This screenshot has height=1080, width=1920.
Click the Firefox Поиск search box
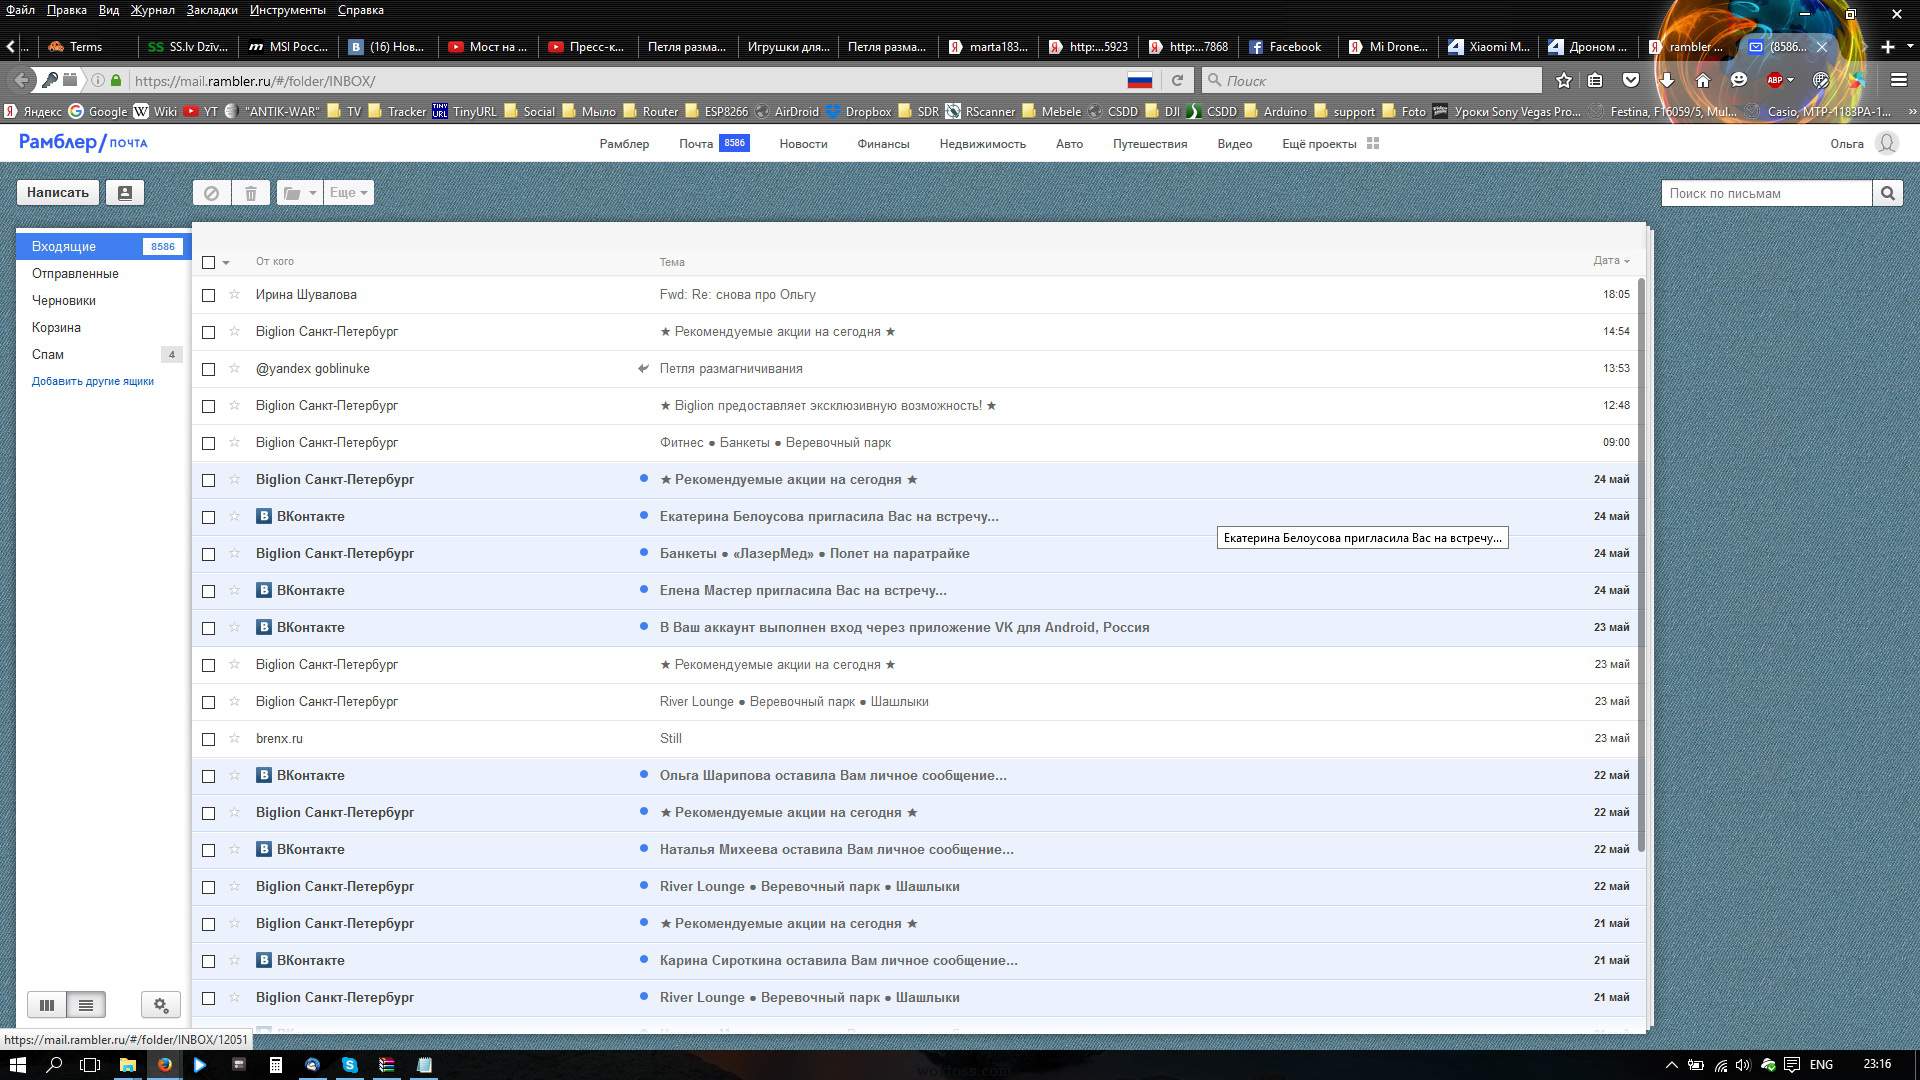point(1372,80)
